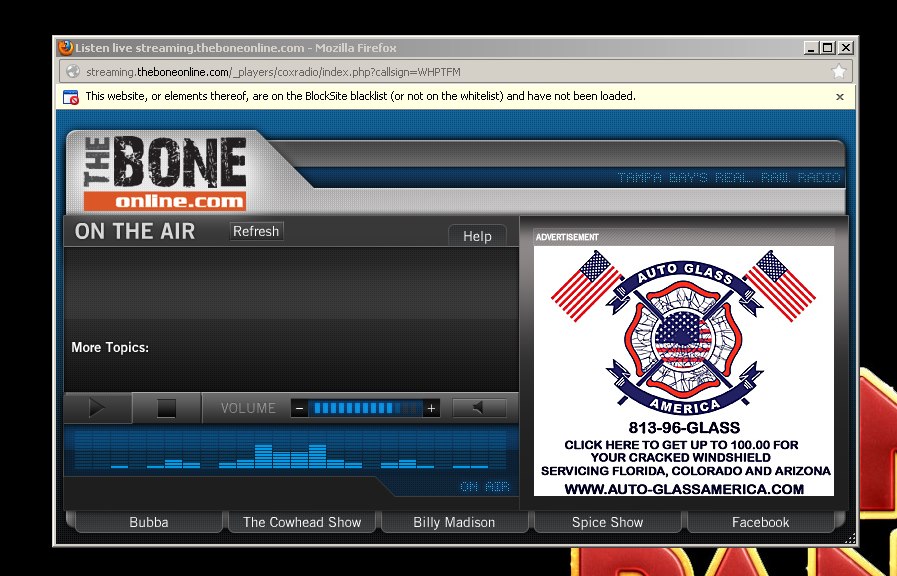The width and height of the screenshot is (897, 576).
Task: Click The Bone online.com logo
Action: coord(165,173)
